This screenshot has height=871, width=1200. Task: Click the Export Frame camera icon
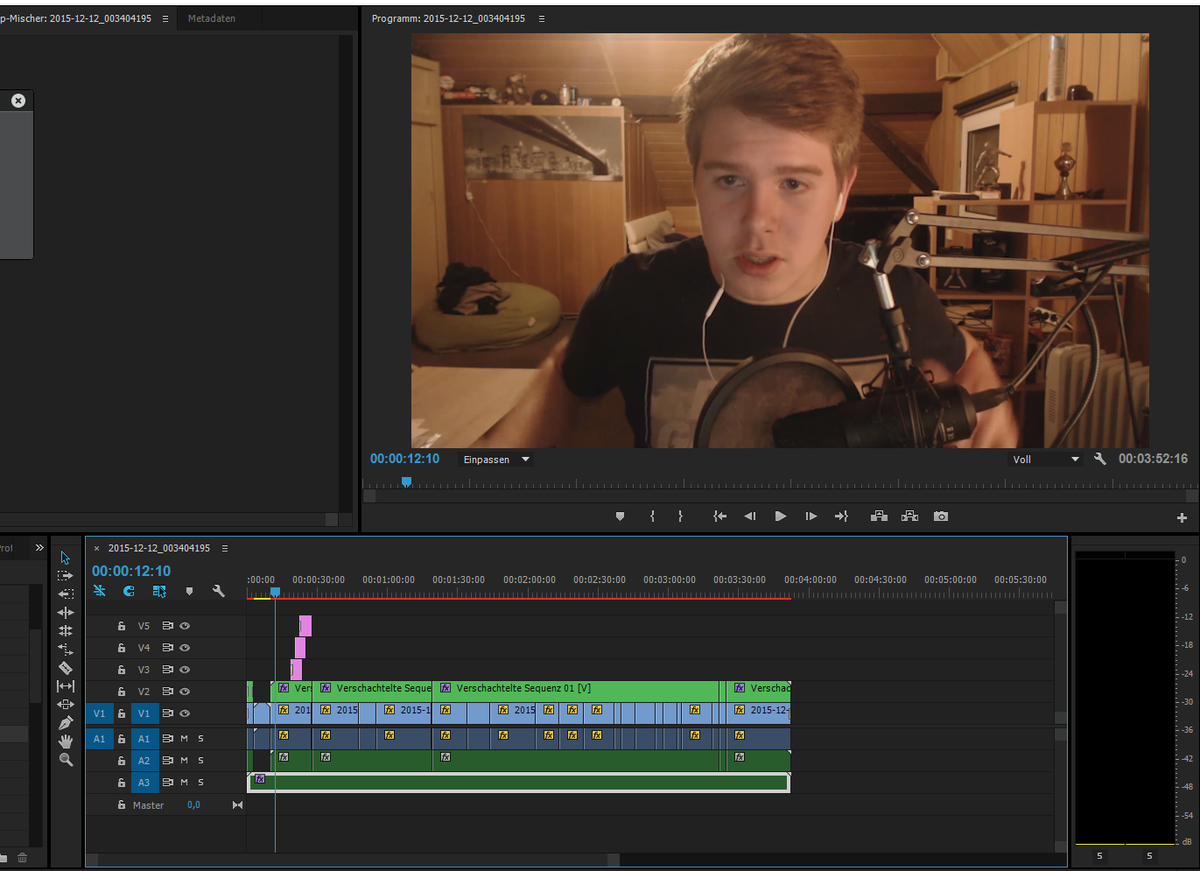point(941,516)
